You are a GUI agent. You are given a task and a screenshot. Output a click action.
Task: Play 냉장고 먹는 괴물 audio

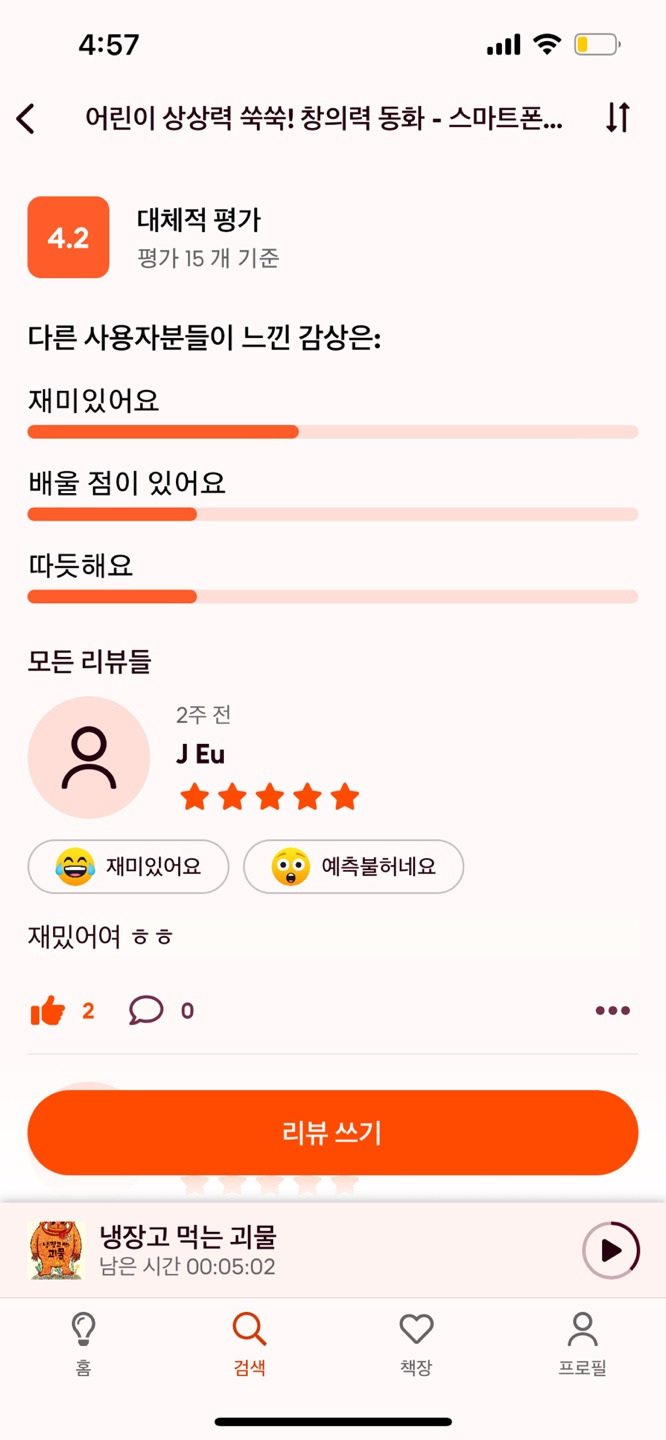[x=610, y=1250]
